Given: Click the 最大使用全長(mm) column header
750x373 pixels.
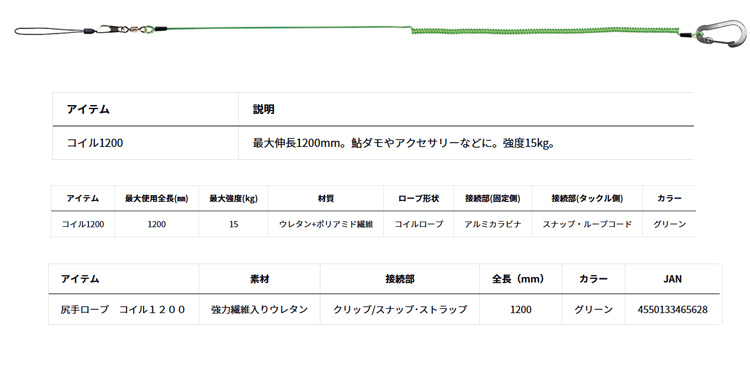Looking at the screenshot, I should (x=156, y=198).
